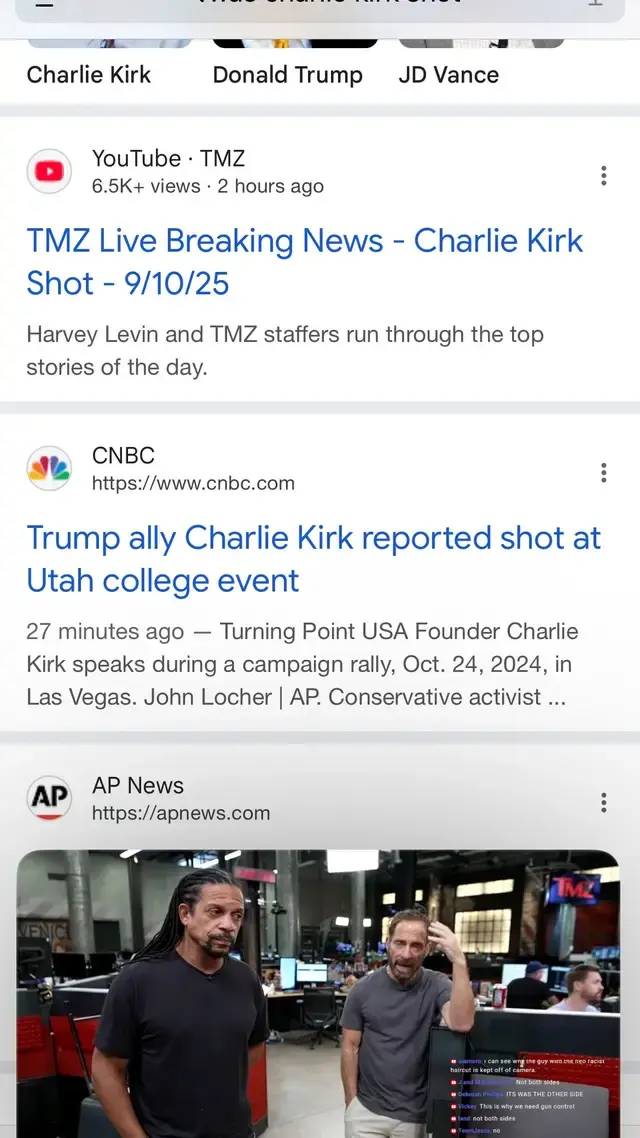
Task: Tap the YouTube logo icon
Action: tap(49, 171)
